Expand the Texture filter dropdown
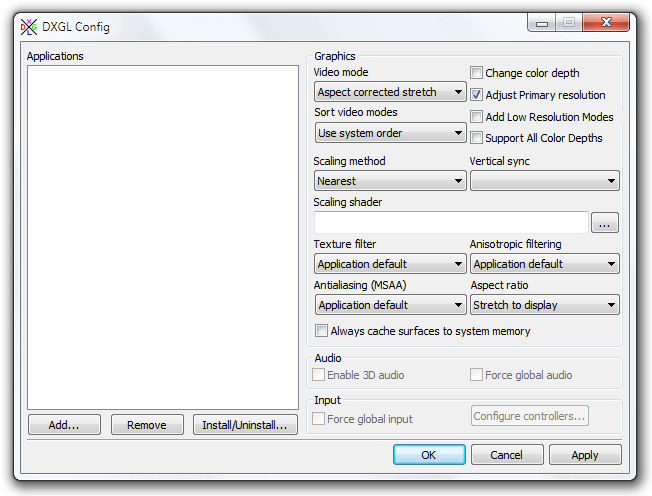 click(x=390, y=264)
